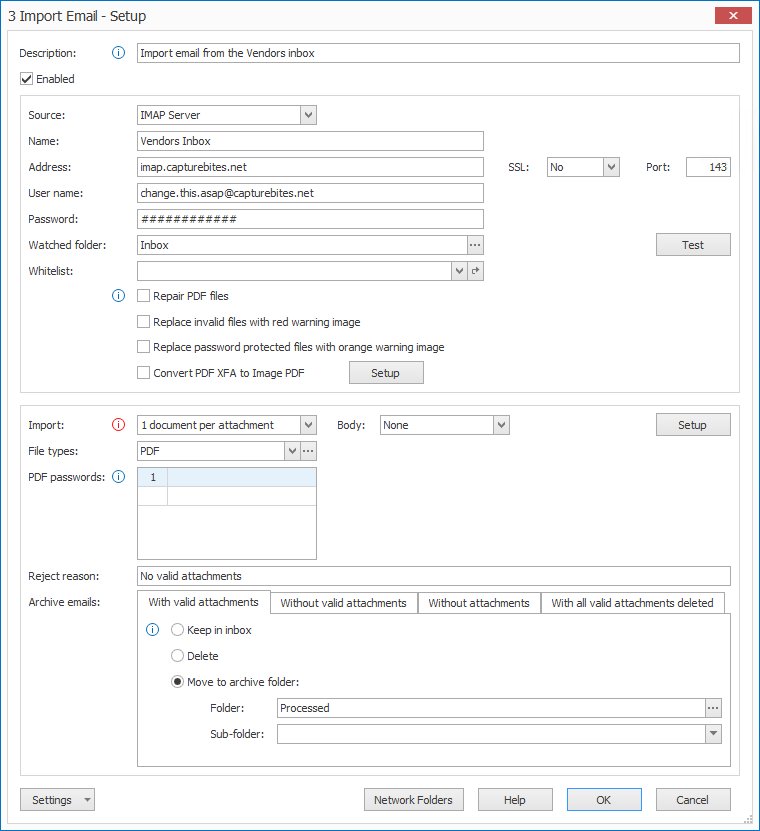Click the User name field
Viewport: 760px width, 831px height.
point(310,193)
